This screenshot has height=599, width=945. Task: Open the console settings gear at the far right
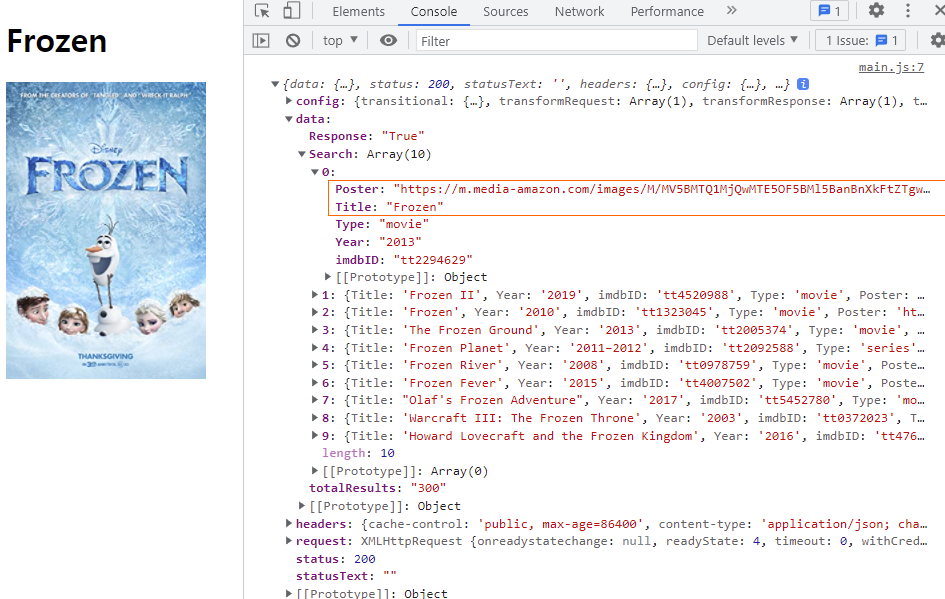tap(937, 40)
